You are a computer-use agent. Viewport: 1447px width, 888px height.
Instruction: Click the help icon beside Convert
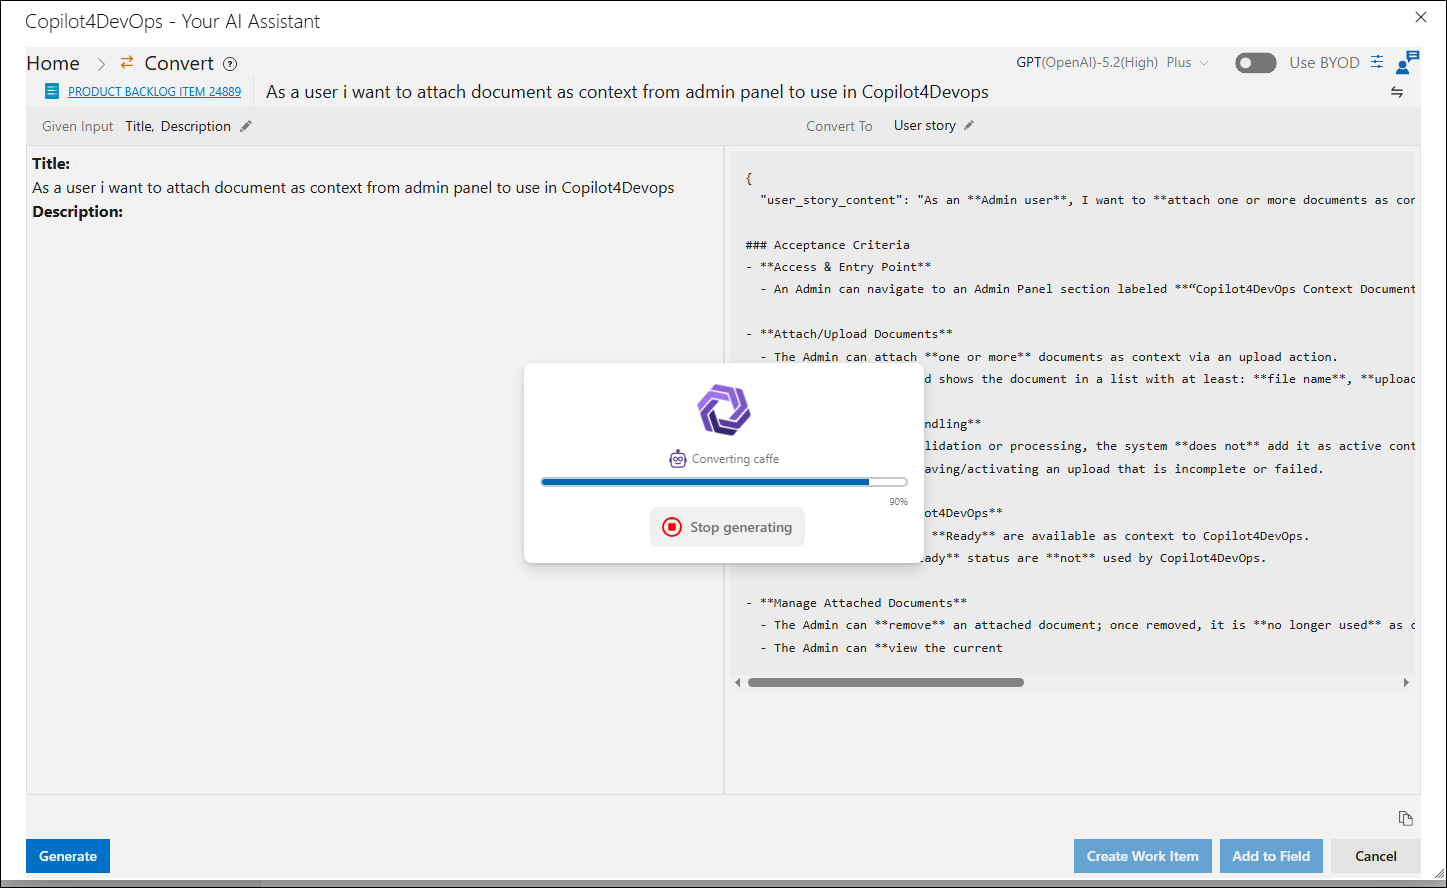pyautogui.click(x=230, y=64)
